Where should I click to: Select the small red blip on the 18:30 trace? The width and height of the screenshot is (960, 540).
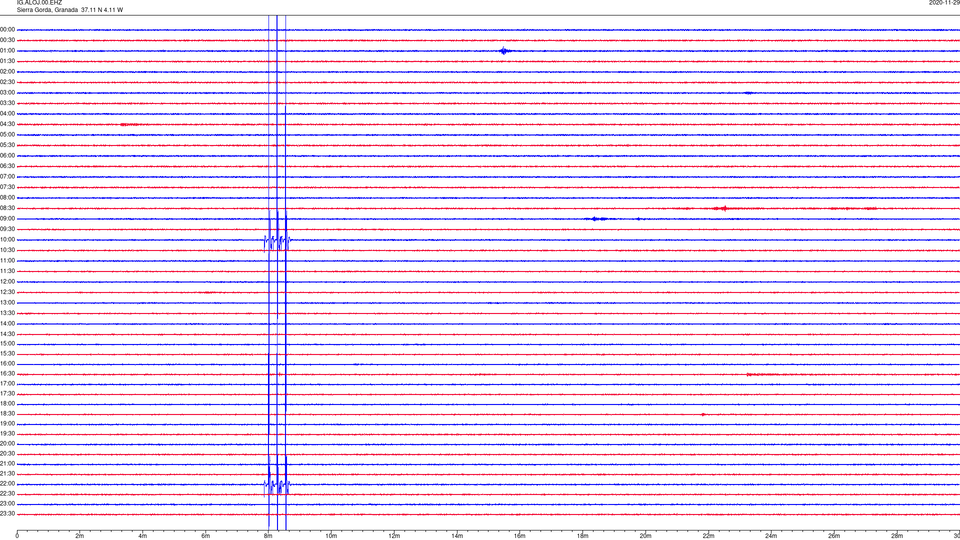click(703, 414)
